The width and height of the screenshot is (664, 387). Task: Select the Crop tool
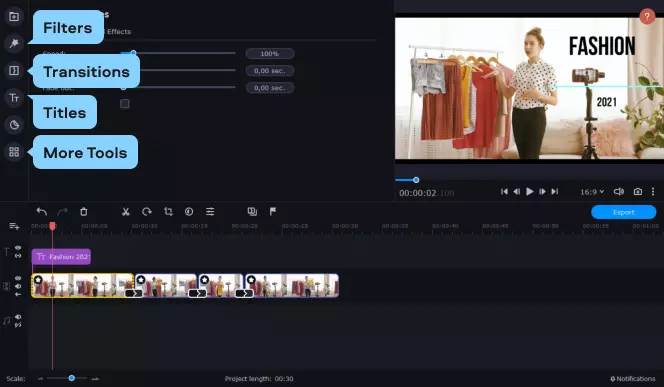click(x=168, y=211)
